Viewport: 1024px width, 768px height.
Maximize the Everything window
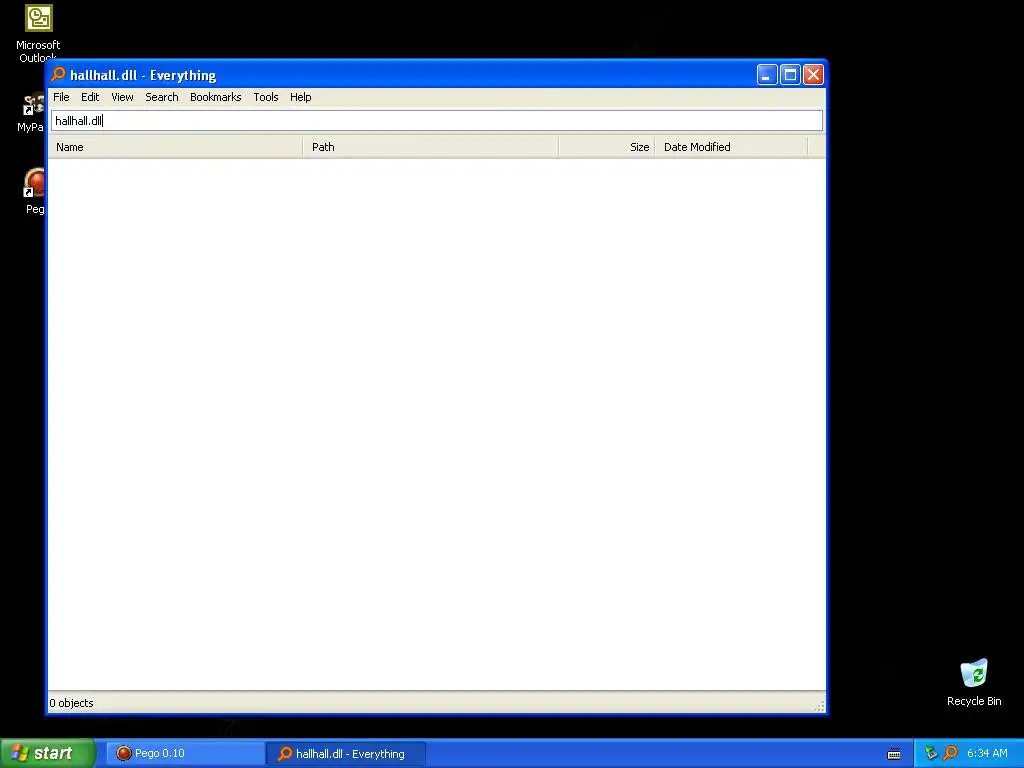point(790,75)
